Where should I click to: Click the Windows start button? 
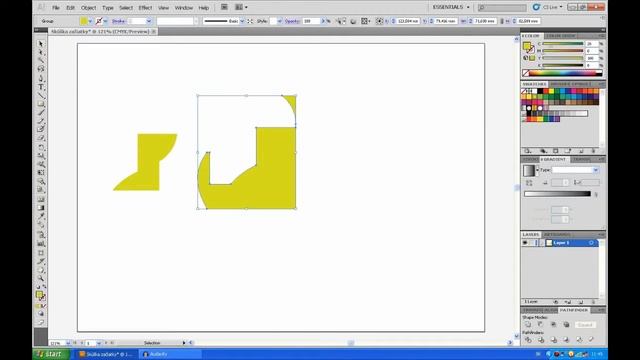click(50, 354)
